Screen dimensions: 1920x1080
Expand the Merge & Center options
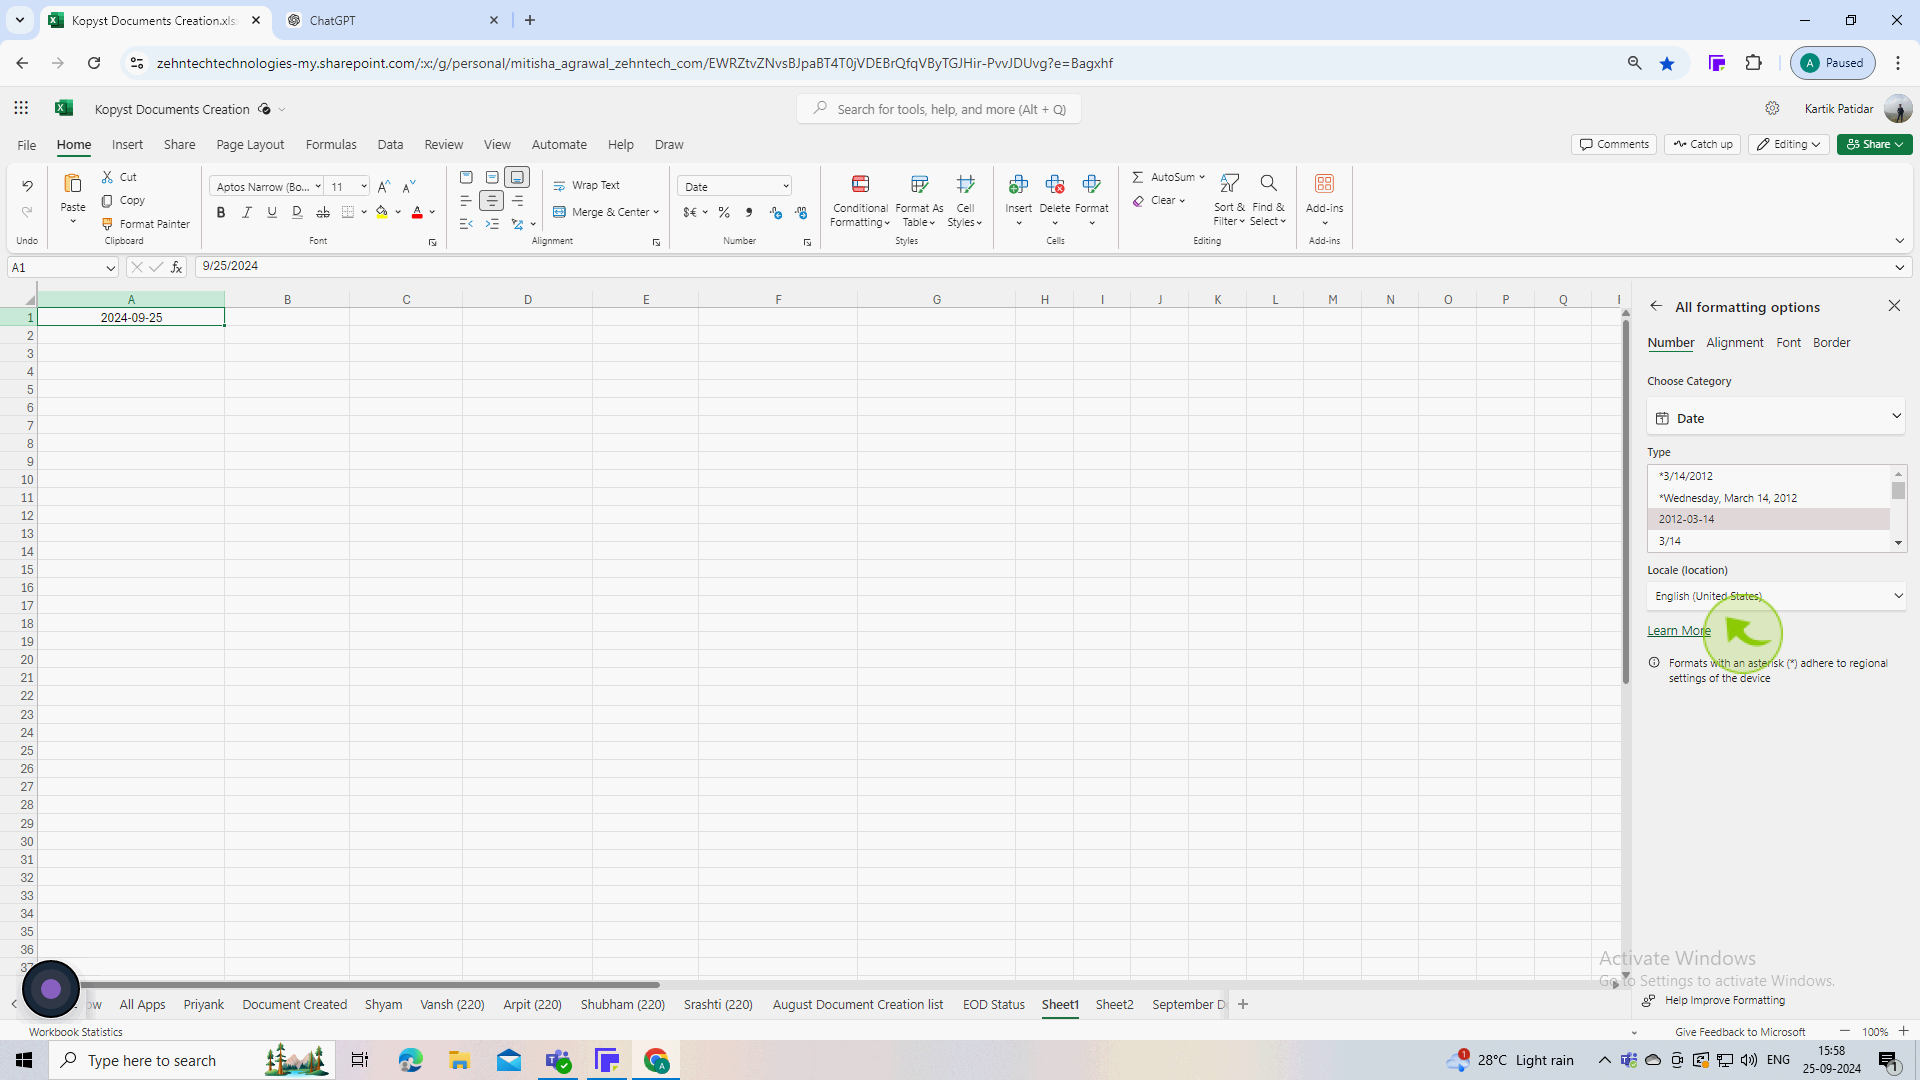tap(656, 212)
